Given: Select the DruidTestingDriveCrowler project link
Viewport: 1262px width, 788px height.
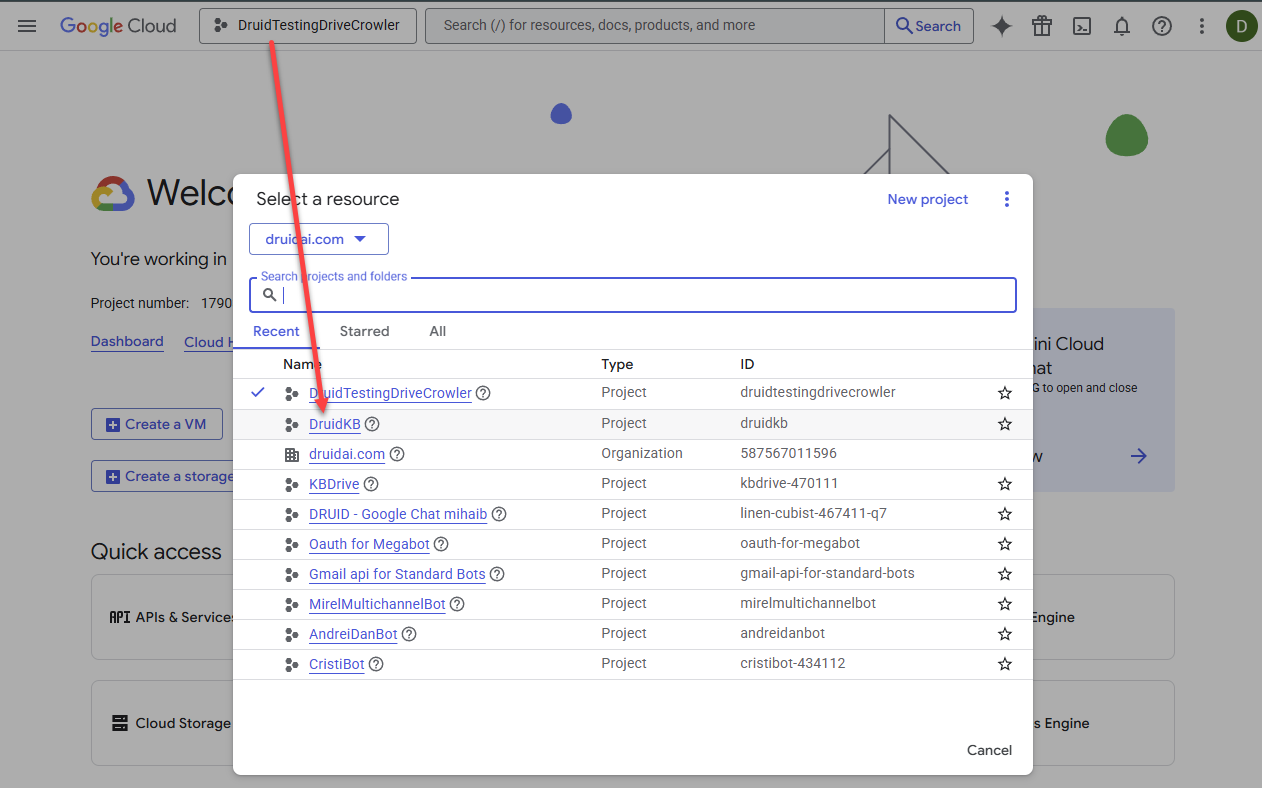Looking at the screenshot, I should [390, 393].
